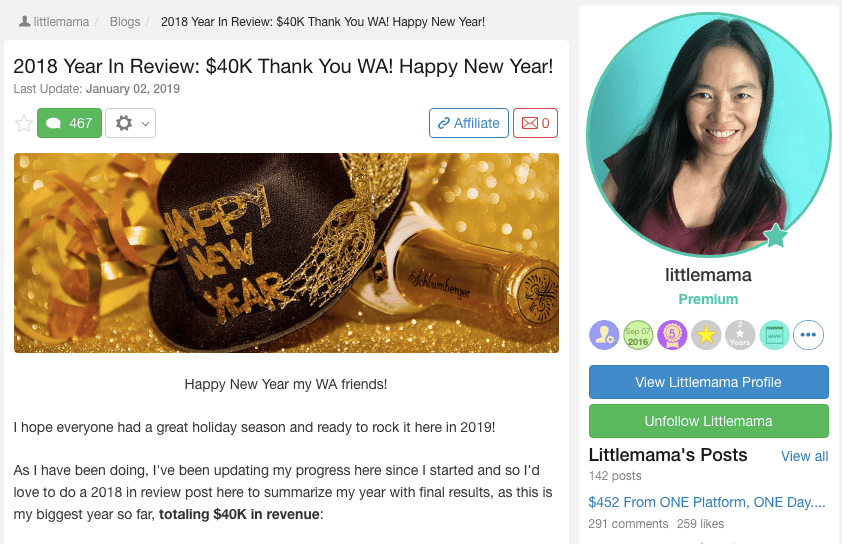Image resolution: width=842 pixels, height=544 pixels.
Task: Click View Littlemama Profile button
Action: point(709,382)
